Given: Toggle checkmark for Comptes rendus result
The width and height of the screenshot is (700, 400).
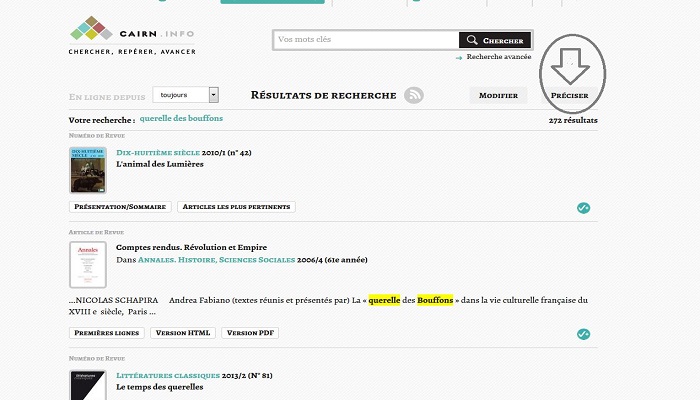Looking at the screenshot, I should [583, 334].
